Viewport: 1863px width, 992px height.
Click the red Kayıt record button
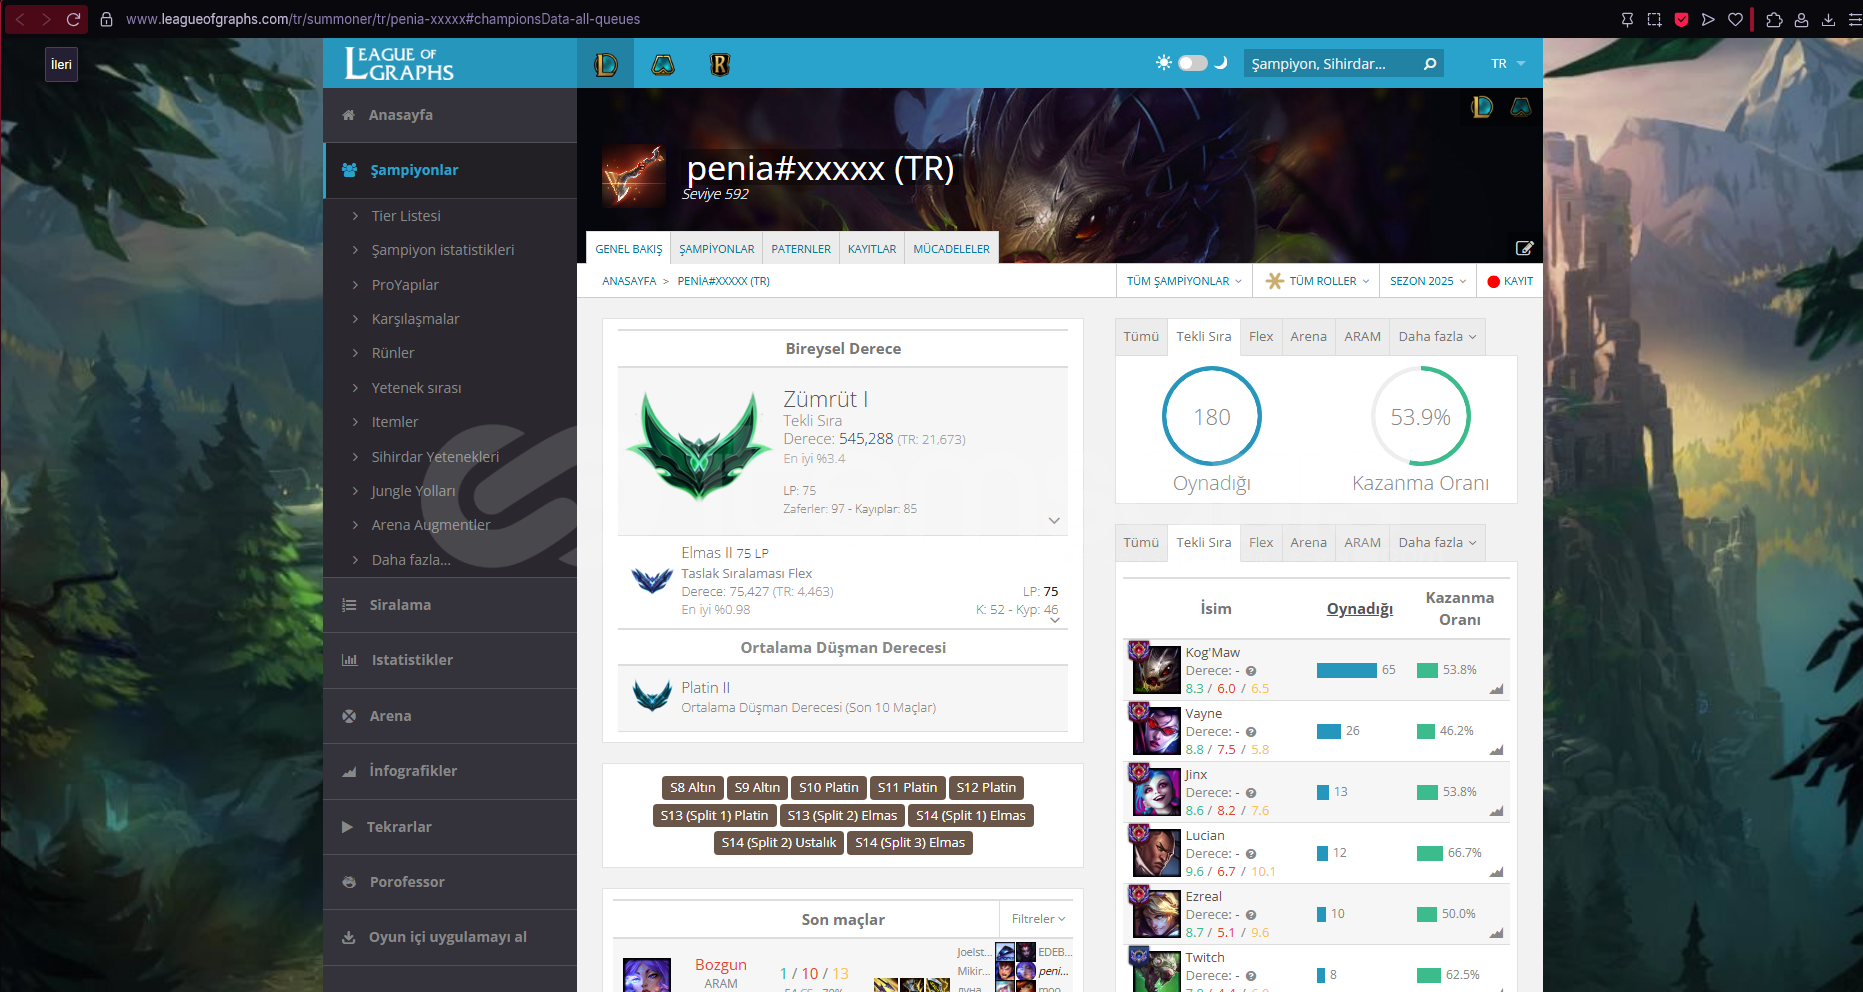(1510, 281)
